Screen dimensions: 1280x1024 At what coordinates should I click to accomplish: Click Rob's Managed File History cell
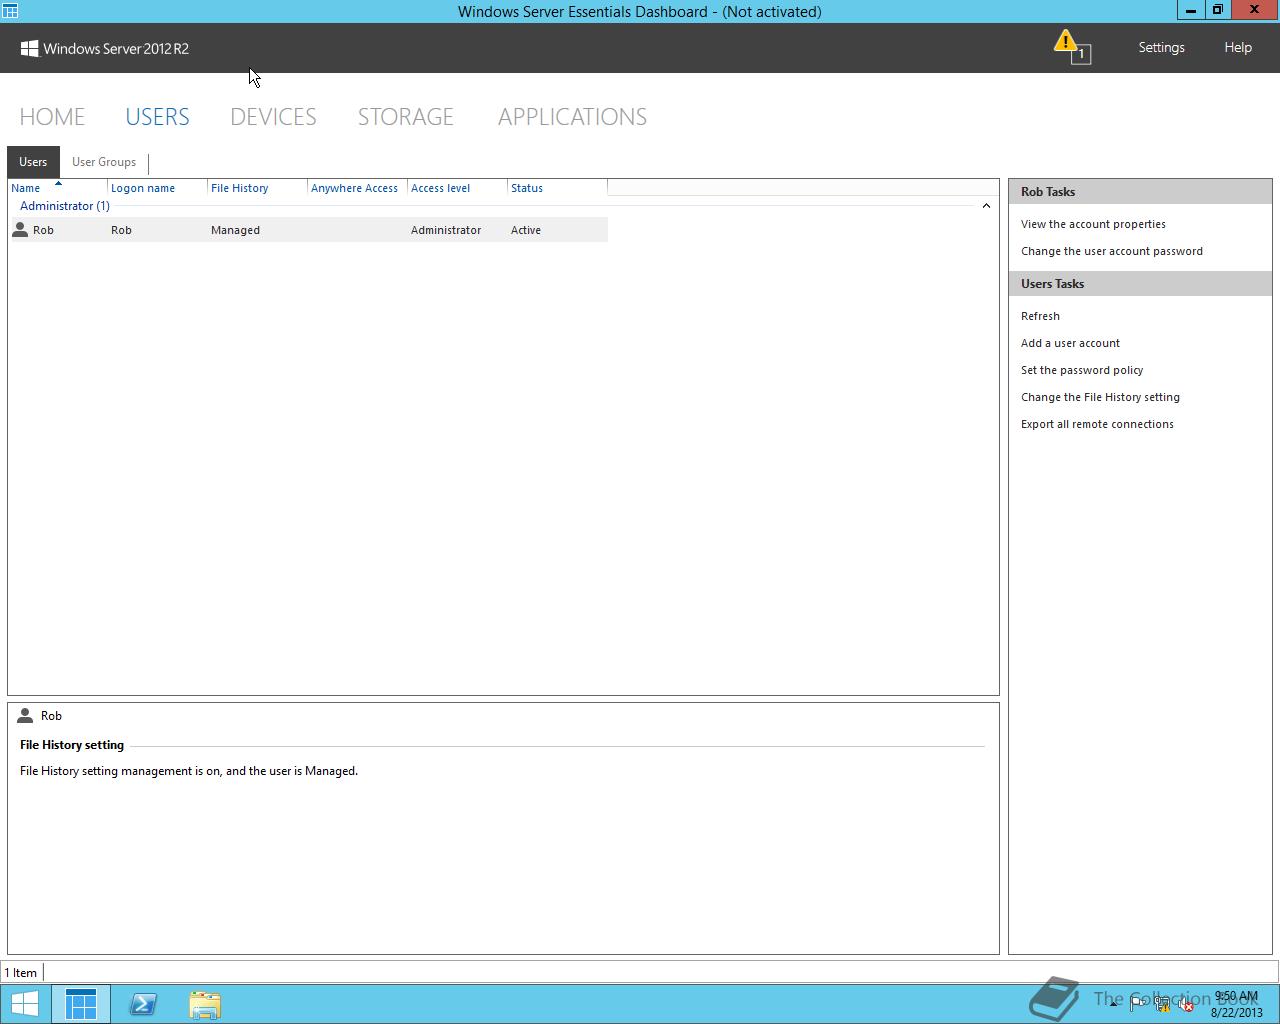click(235, 230)
